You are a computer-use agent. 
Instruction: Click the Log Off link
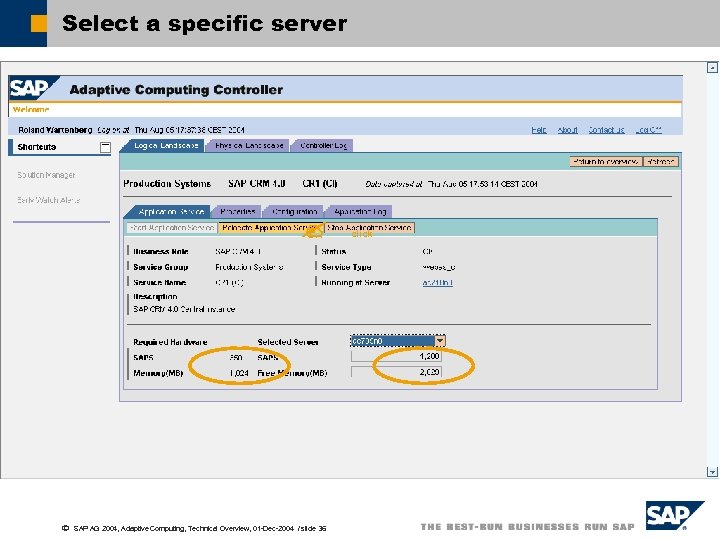click(x=648, y=130)
